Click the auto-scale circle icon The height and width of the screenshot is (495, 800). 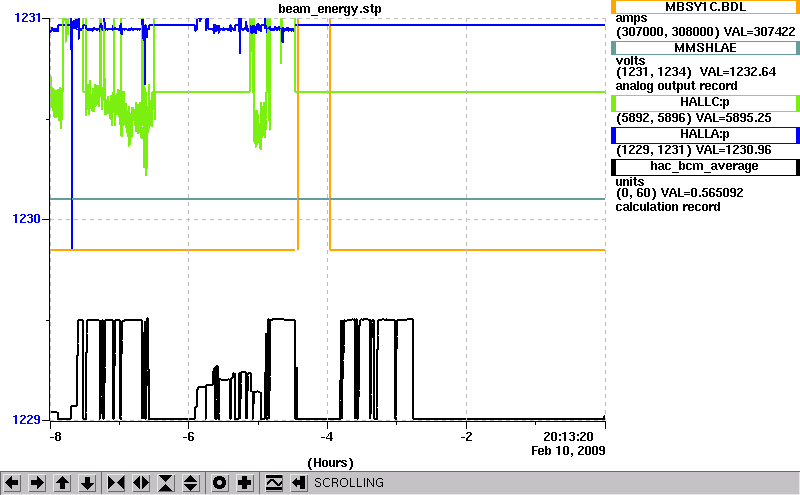(x=220, y=483)
